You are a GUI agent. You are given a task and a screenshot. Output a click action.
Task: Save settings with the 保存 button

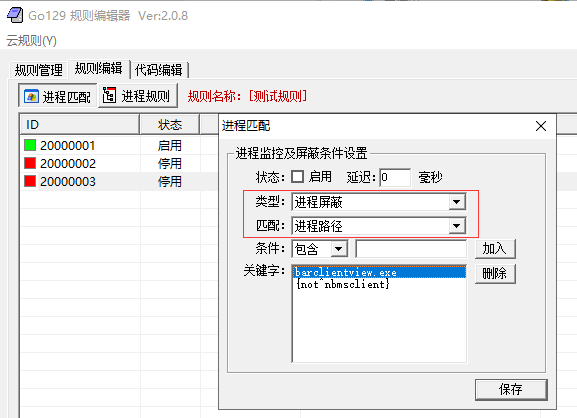511,389
